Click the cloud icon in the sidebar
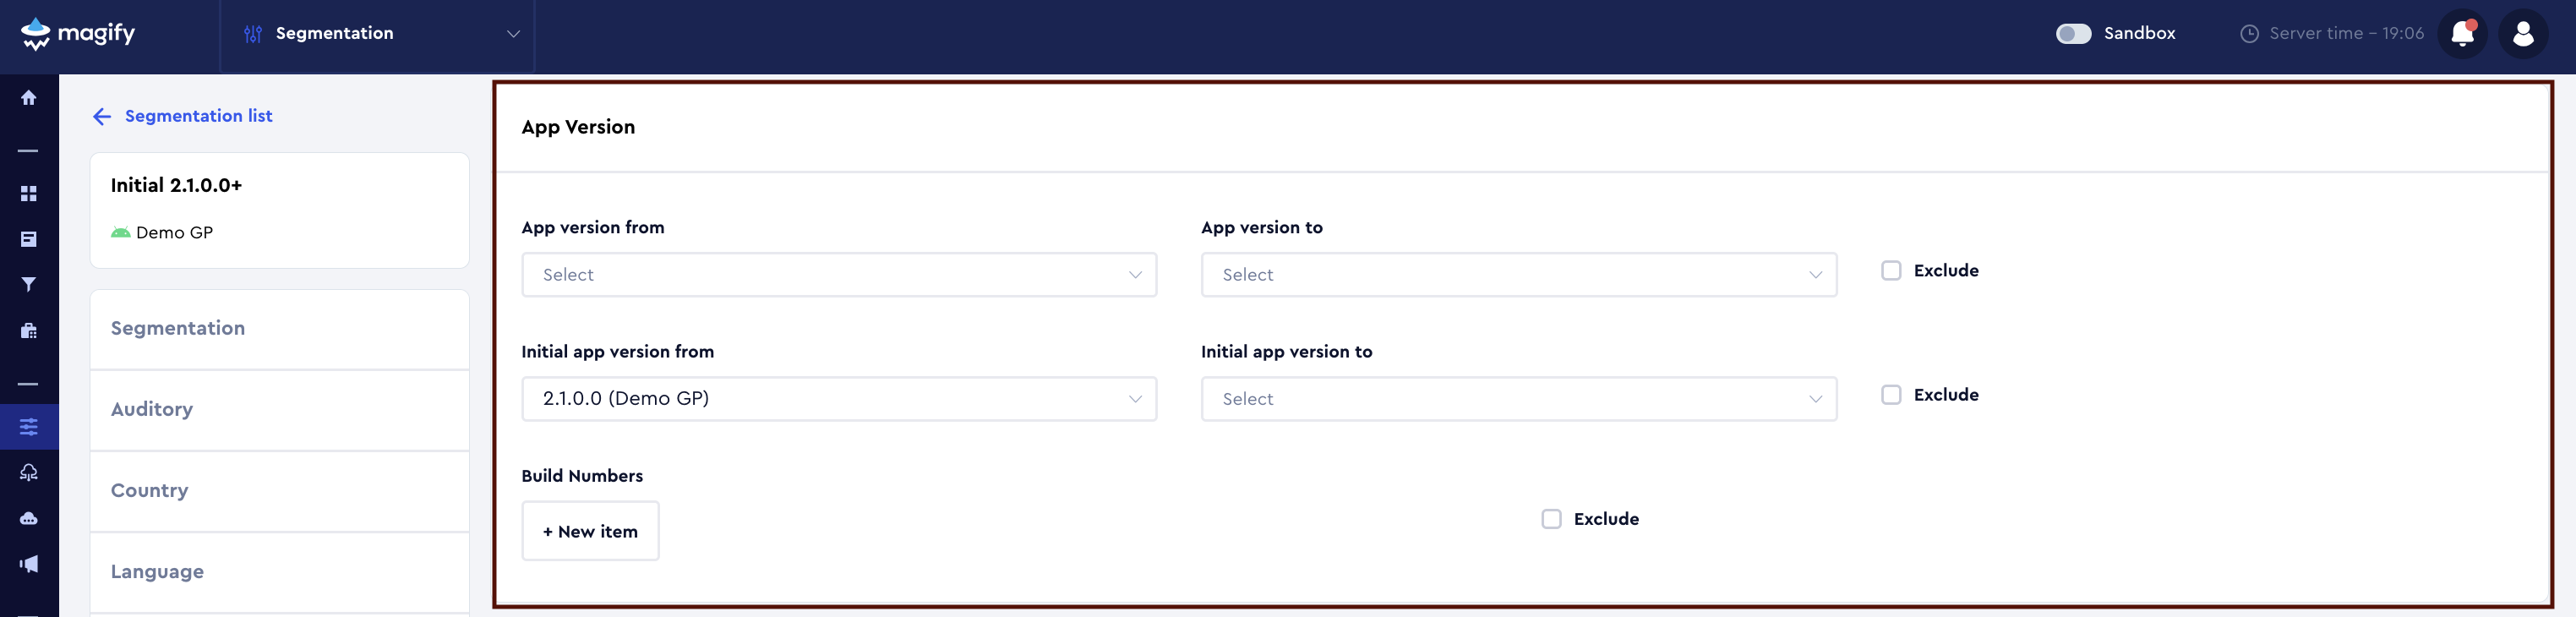Screen dimensions: 2576x617 [28, 517]
